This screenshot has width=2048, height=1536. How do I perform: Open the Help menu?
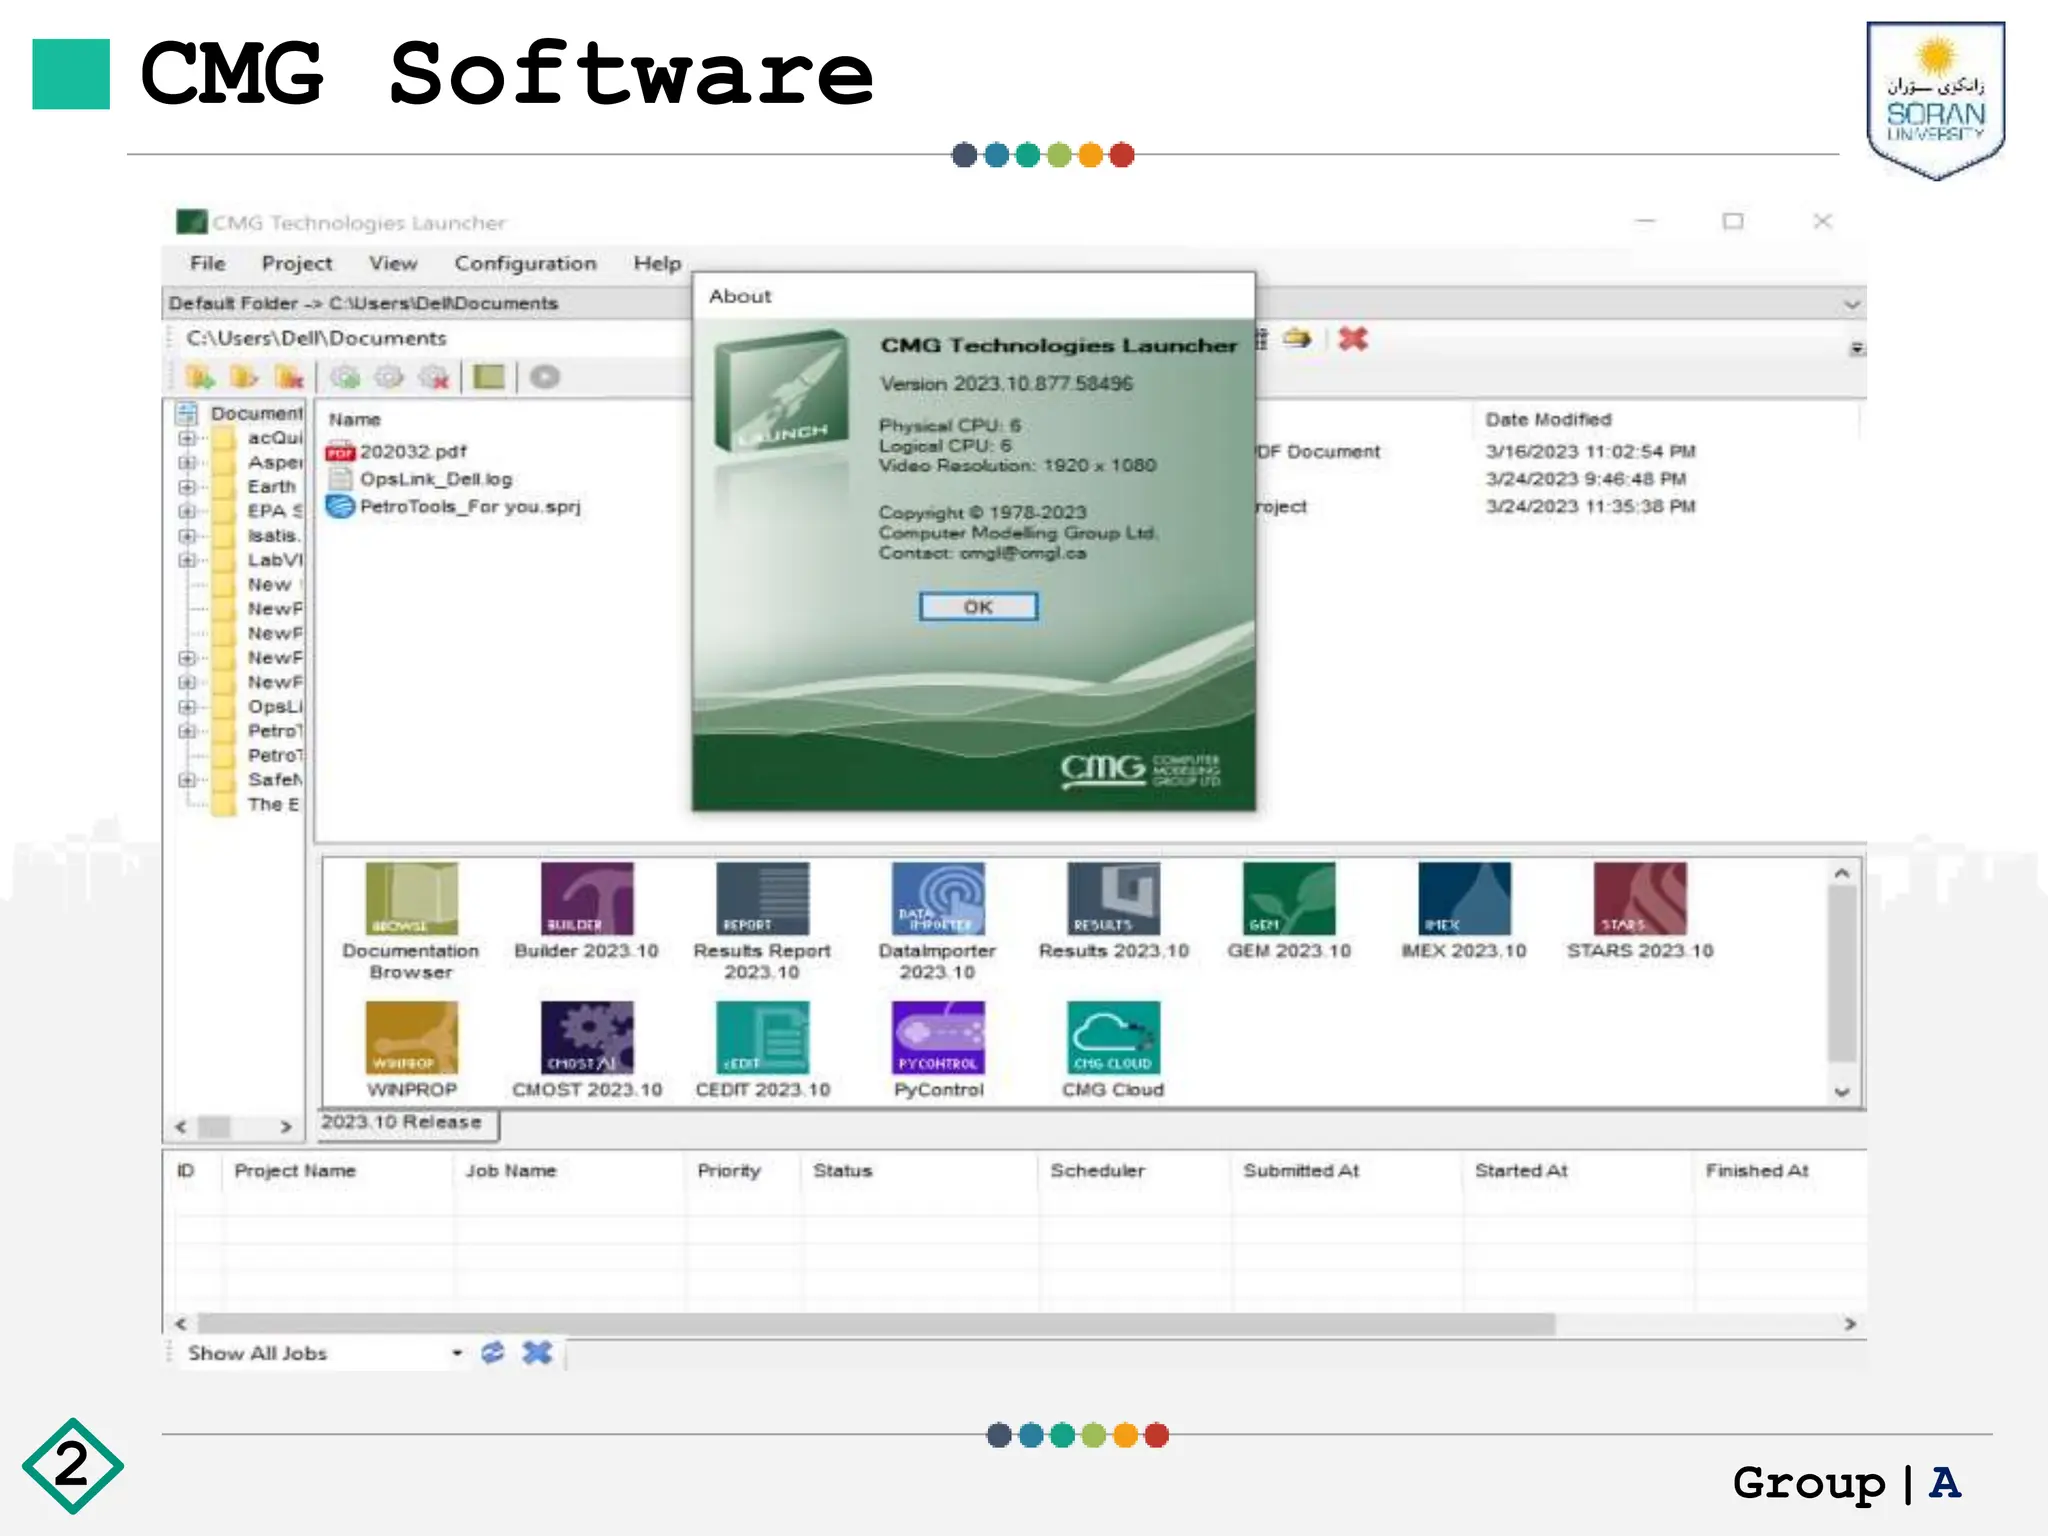tap(657, 263)
